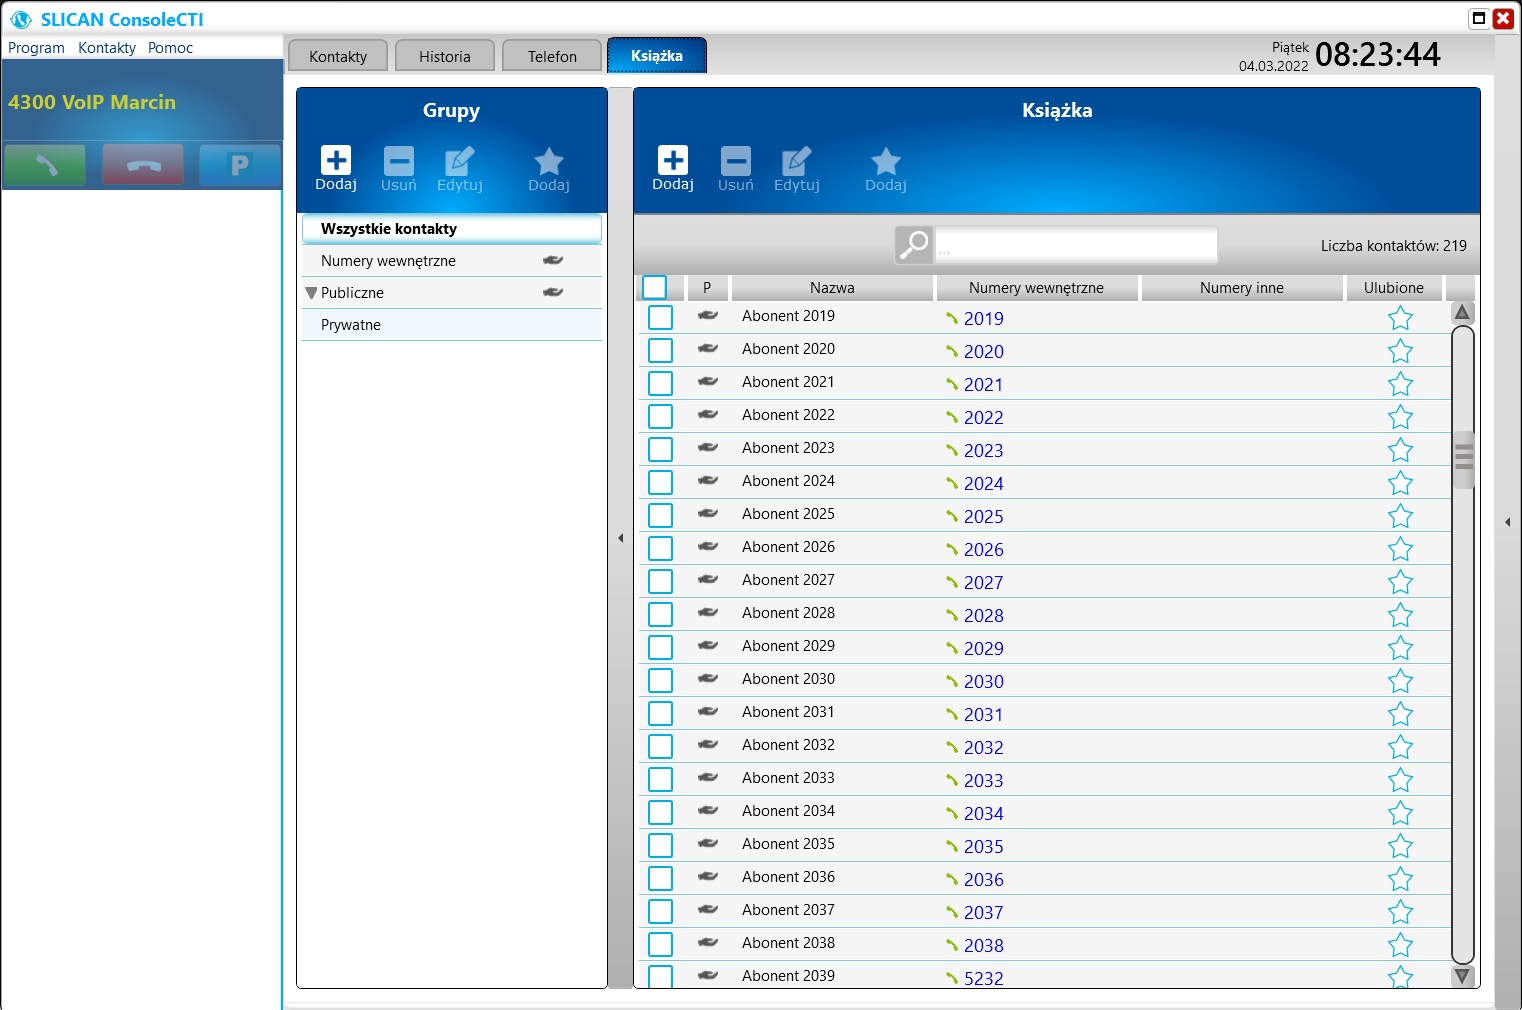The height and width of the screenshot is (1010, 1522).
Task: Click the scrollbar thumb in contact list
Action: (x=1463, y=459)
